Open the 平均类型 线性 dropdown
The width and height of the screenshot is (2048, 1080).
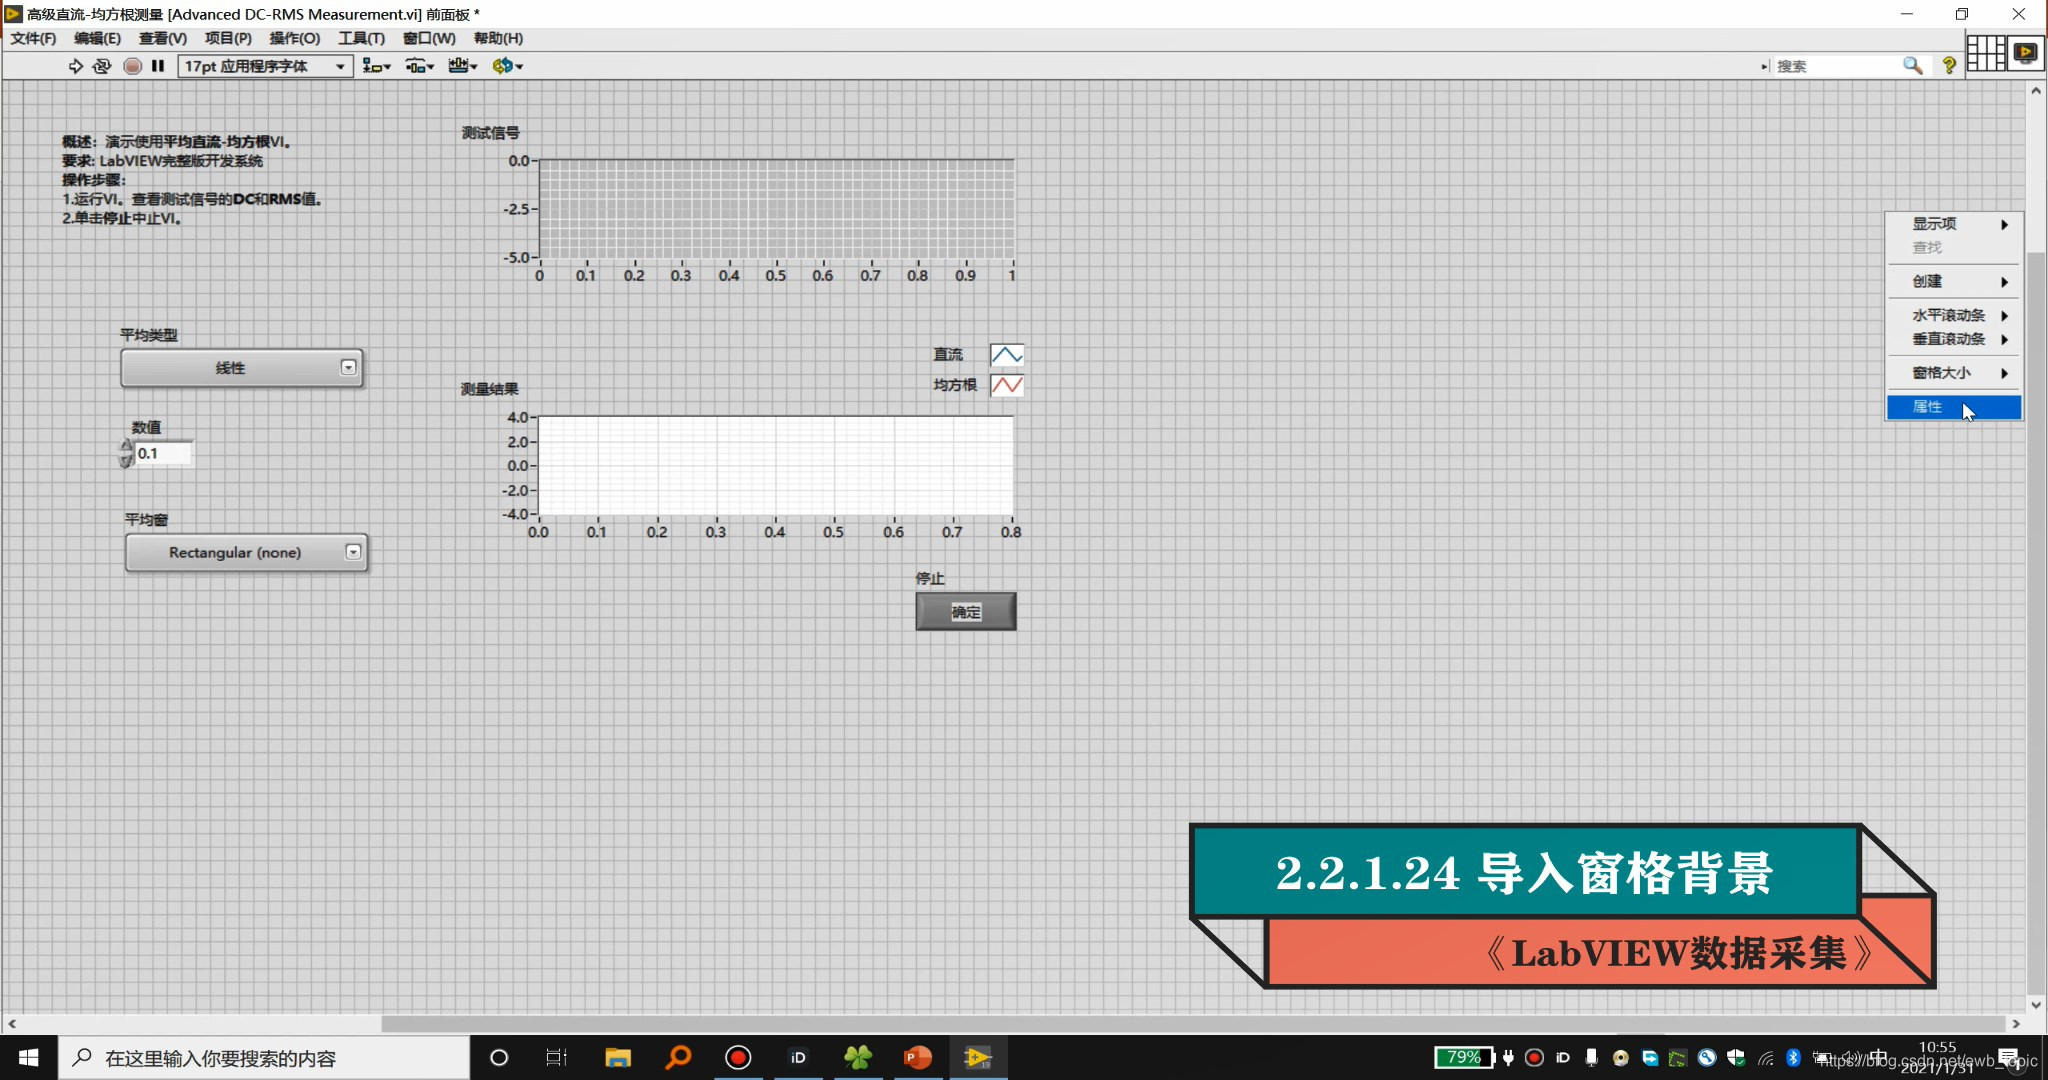click(x=241, y=368)
